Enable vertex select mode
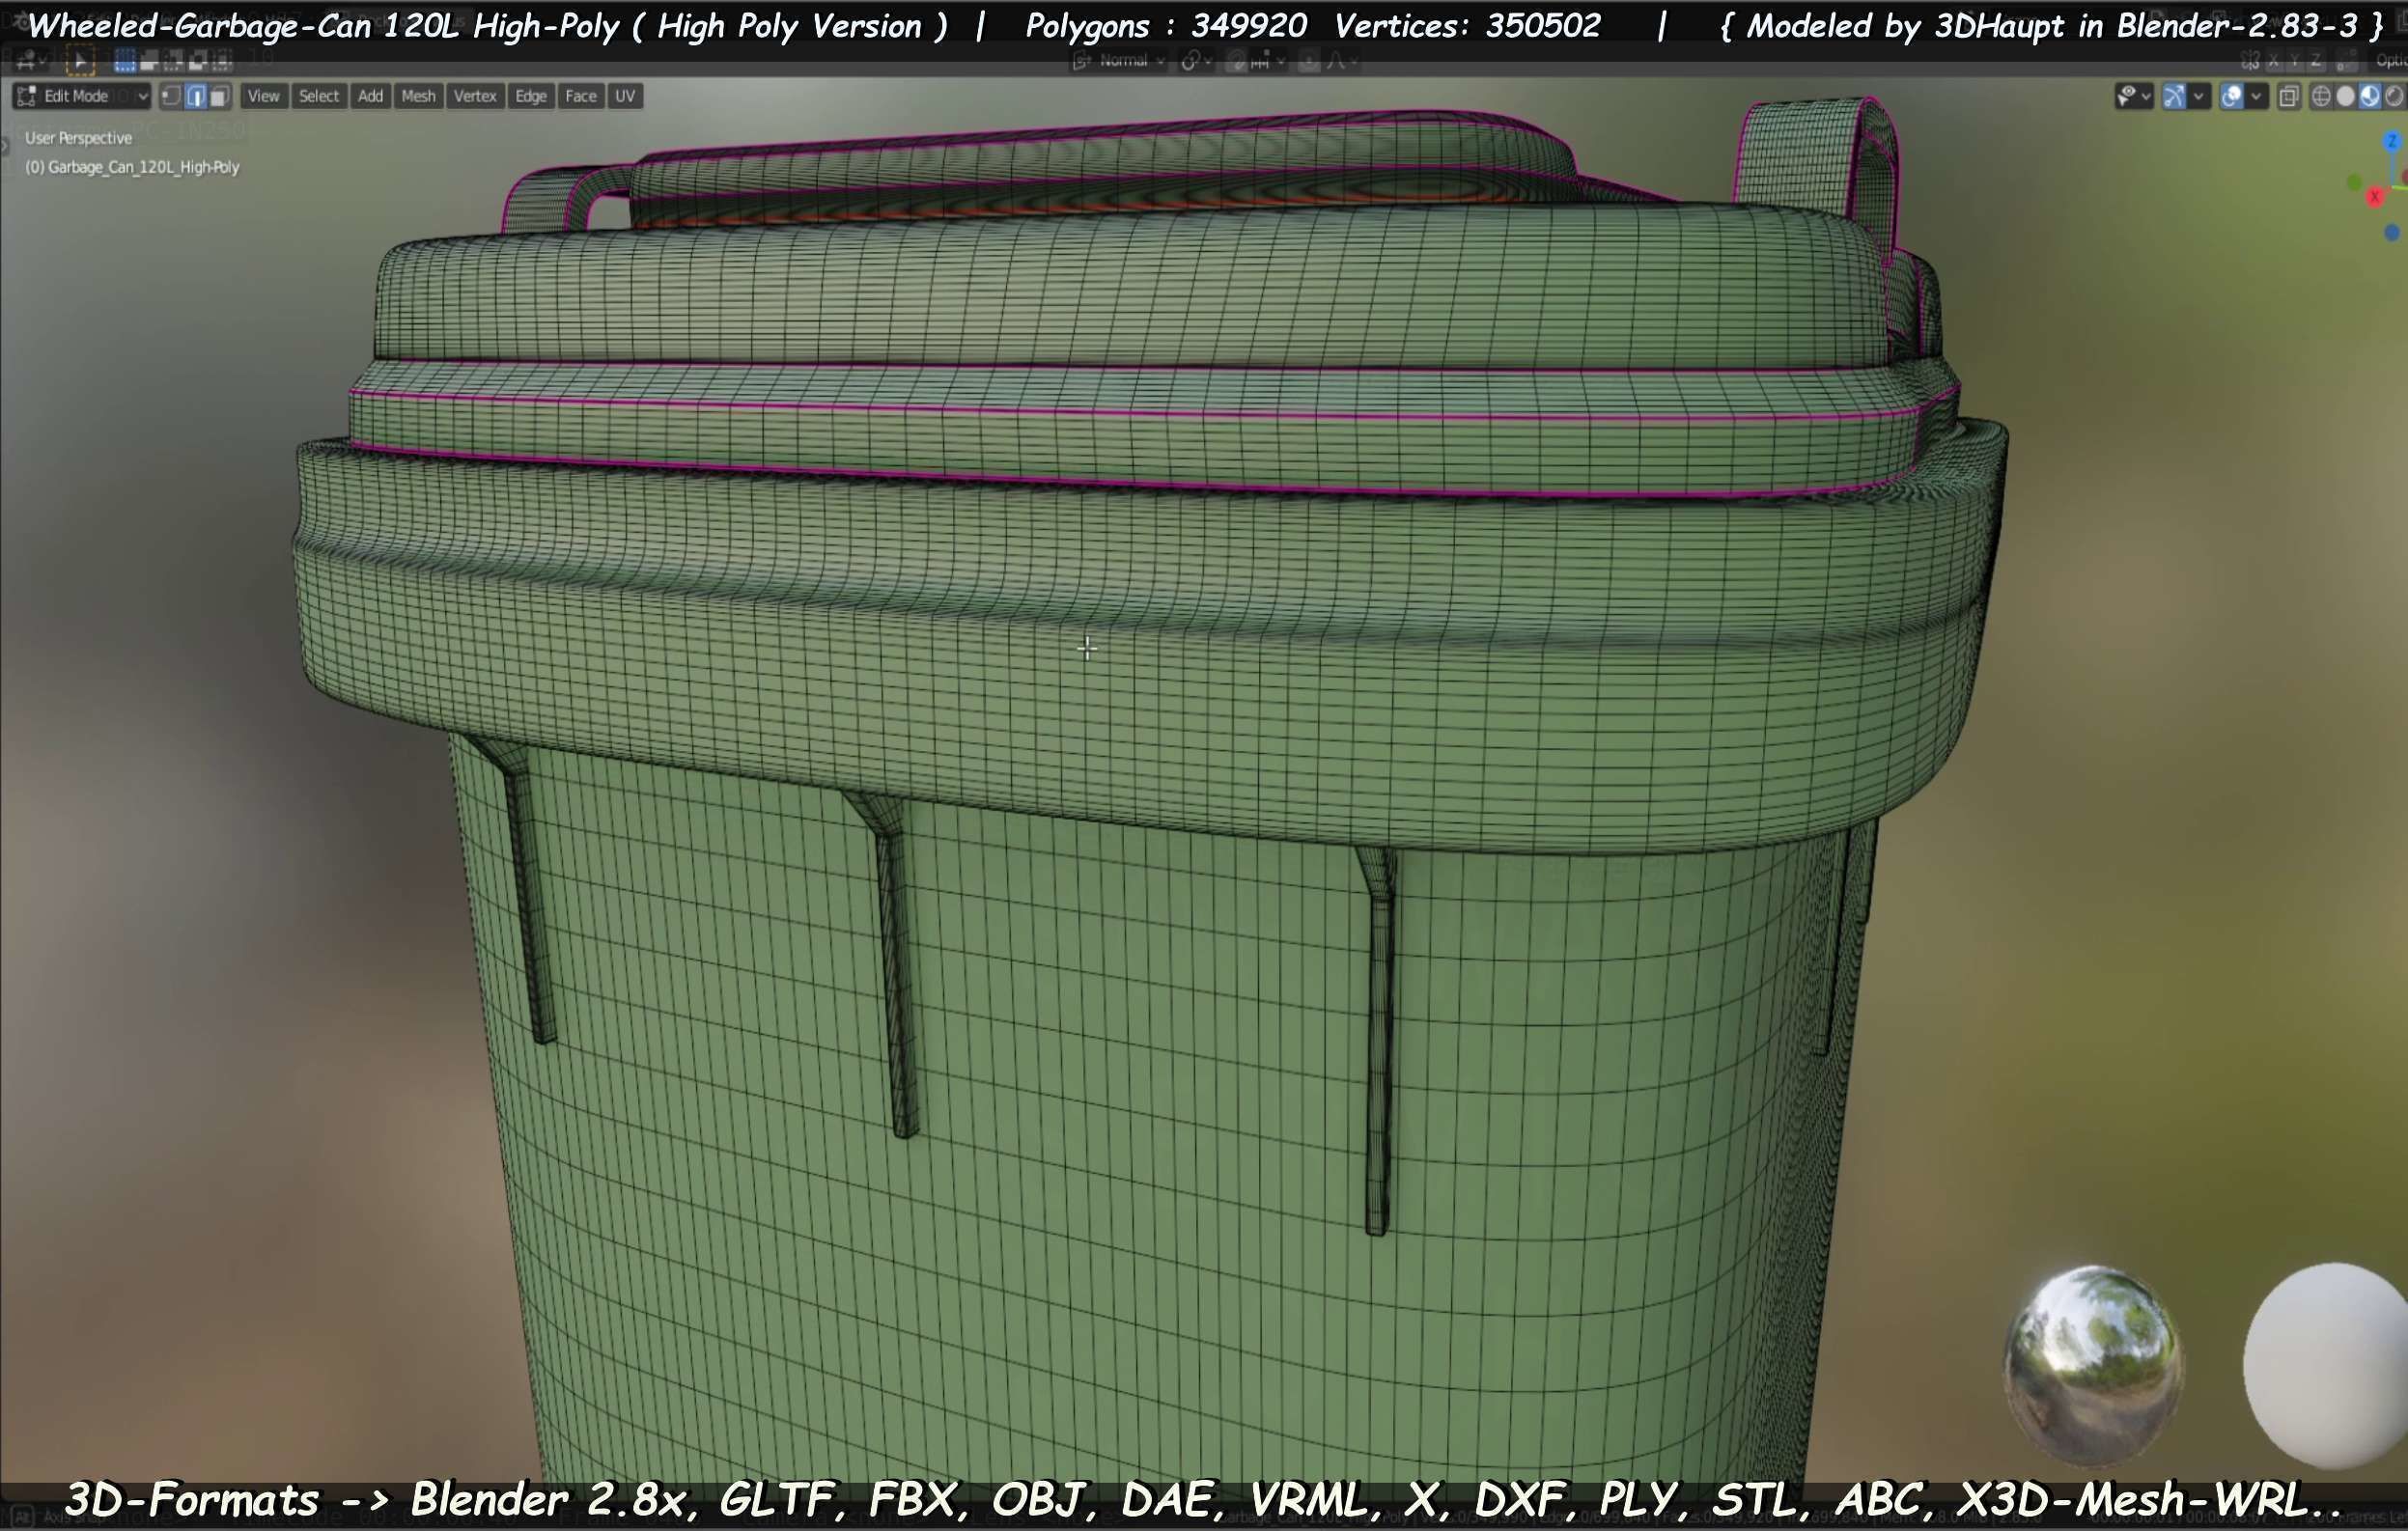 [172, 96]
